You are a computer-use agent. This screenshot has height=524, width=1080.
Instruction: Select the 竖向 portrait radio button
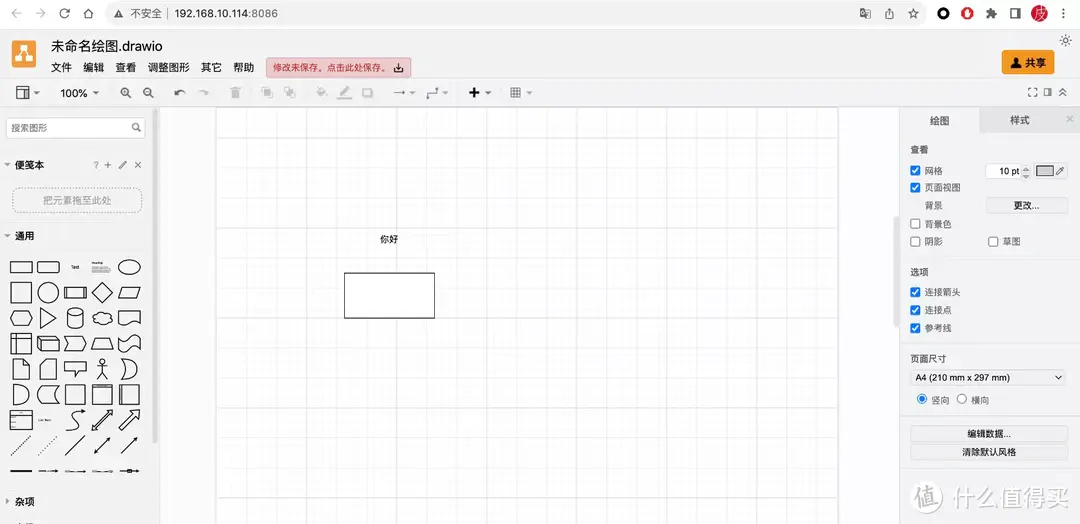(922, 399)
